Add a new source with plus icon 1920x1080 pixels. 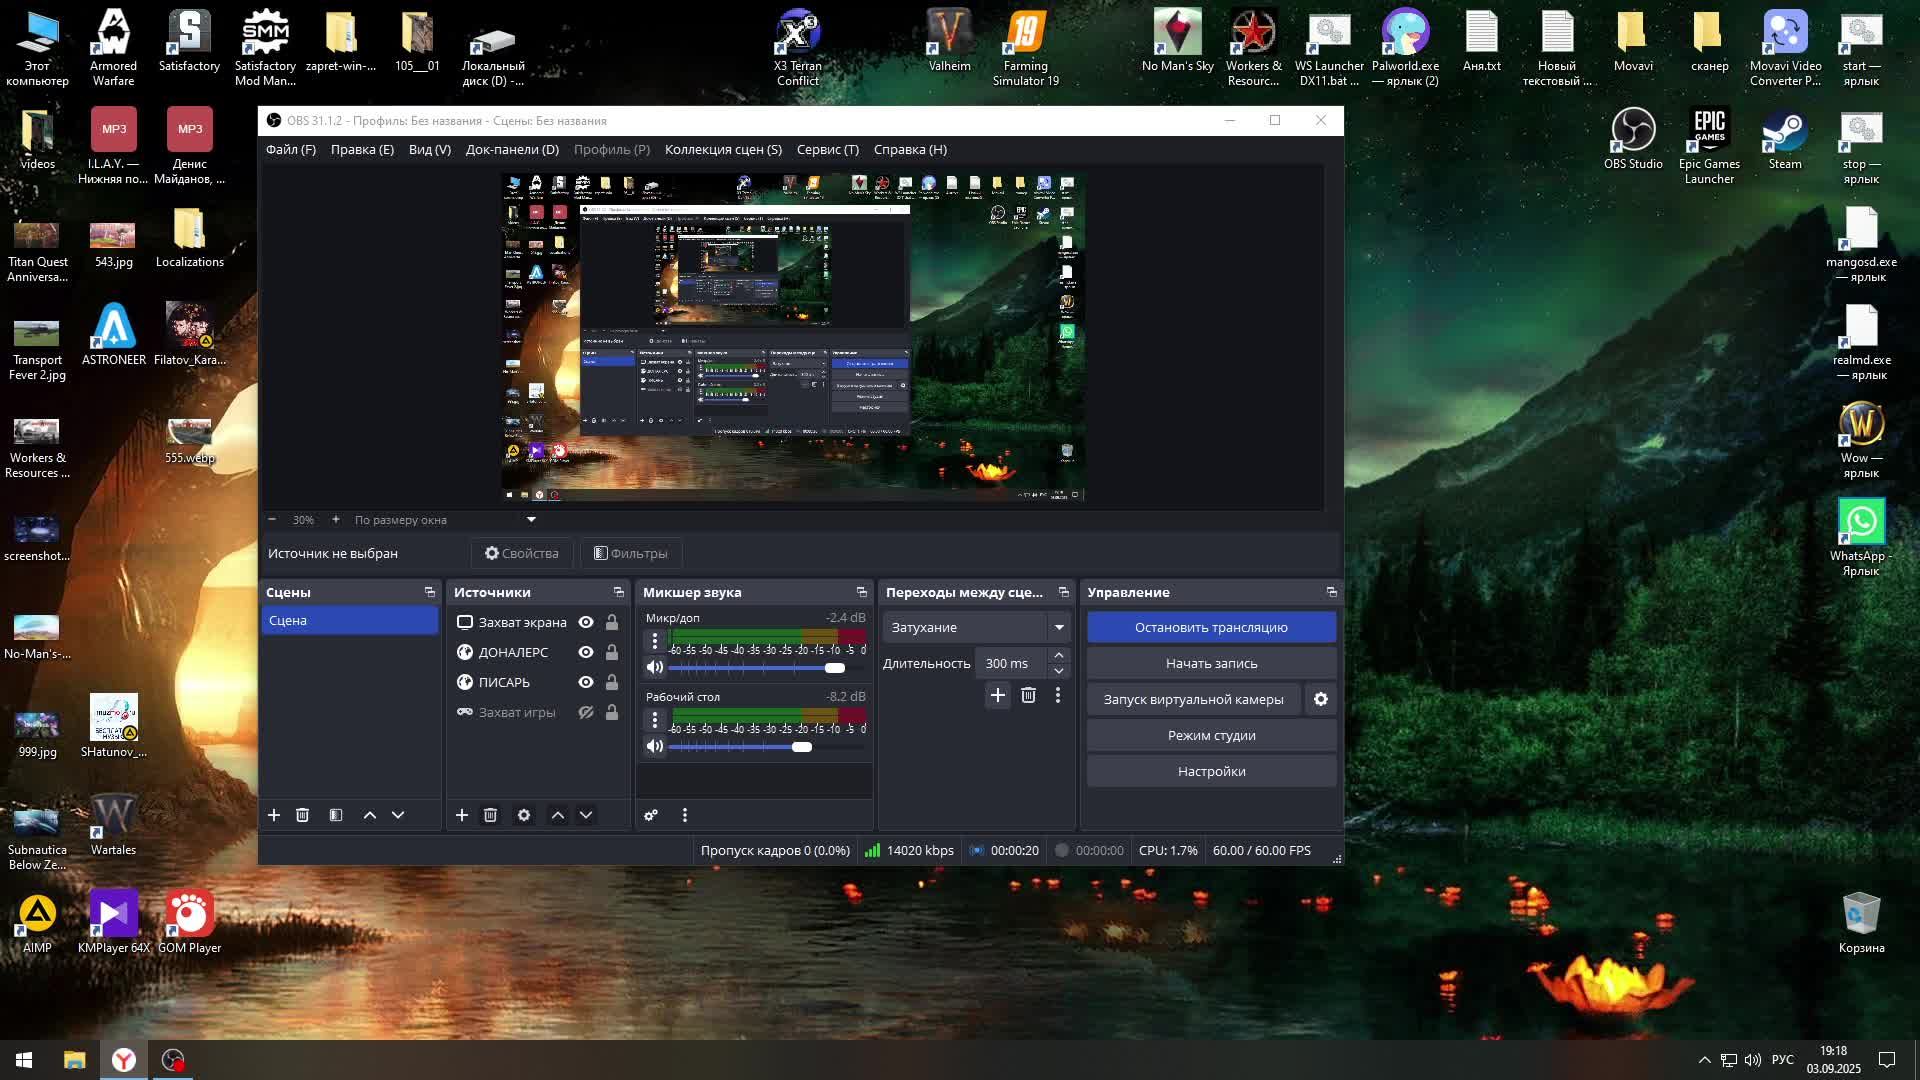tap(461, 815)
